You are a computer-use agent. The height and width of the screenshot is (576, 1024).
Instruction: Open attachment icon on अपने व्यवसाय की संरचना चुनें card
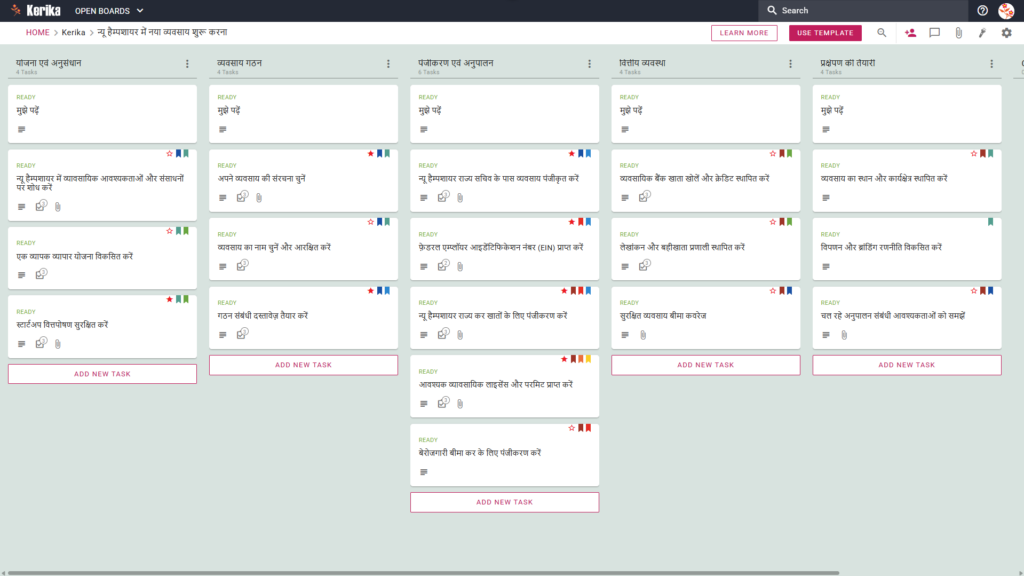click(259, 198)
